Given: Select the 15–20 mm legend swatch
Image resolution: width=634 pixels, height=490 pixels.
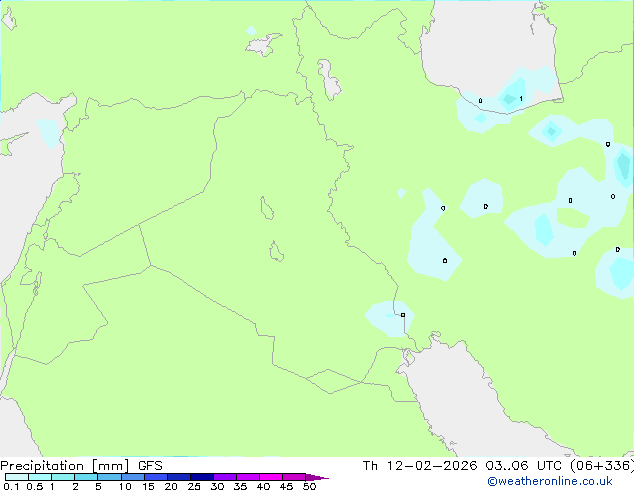Looking at the screenshot, I should click(x=155, y=477).
